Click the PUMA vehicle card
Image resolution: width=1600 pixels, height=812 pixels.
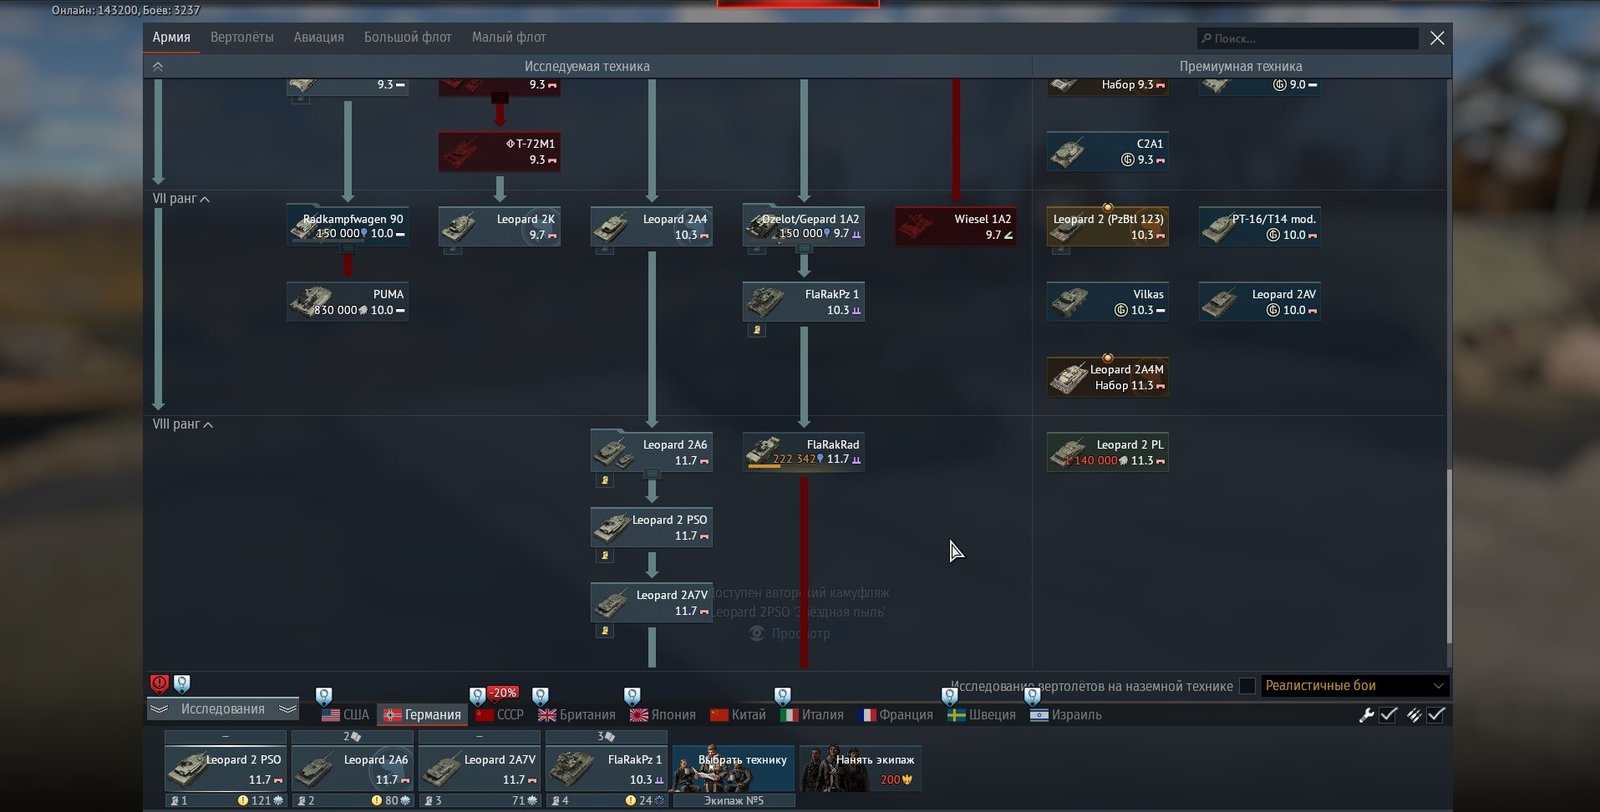347,302
